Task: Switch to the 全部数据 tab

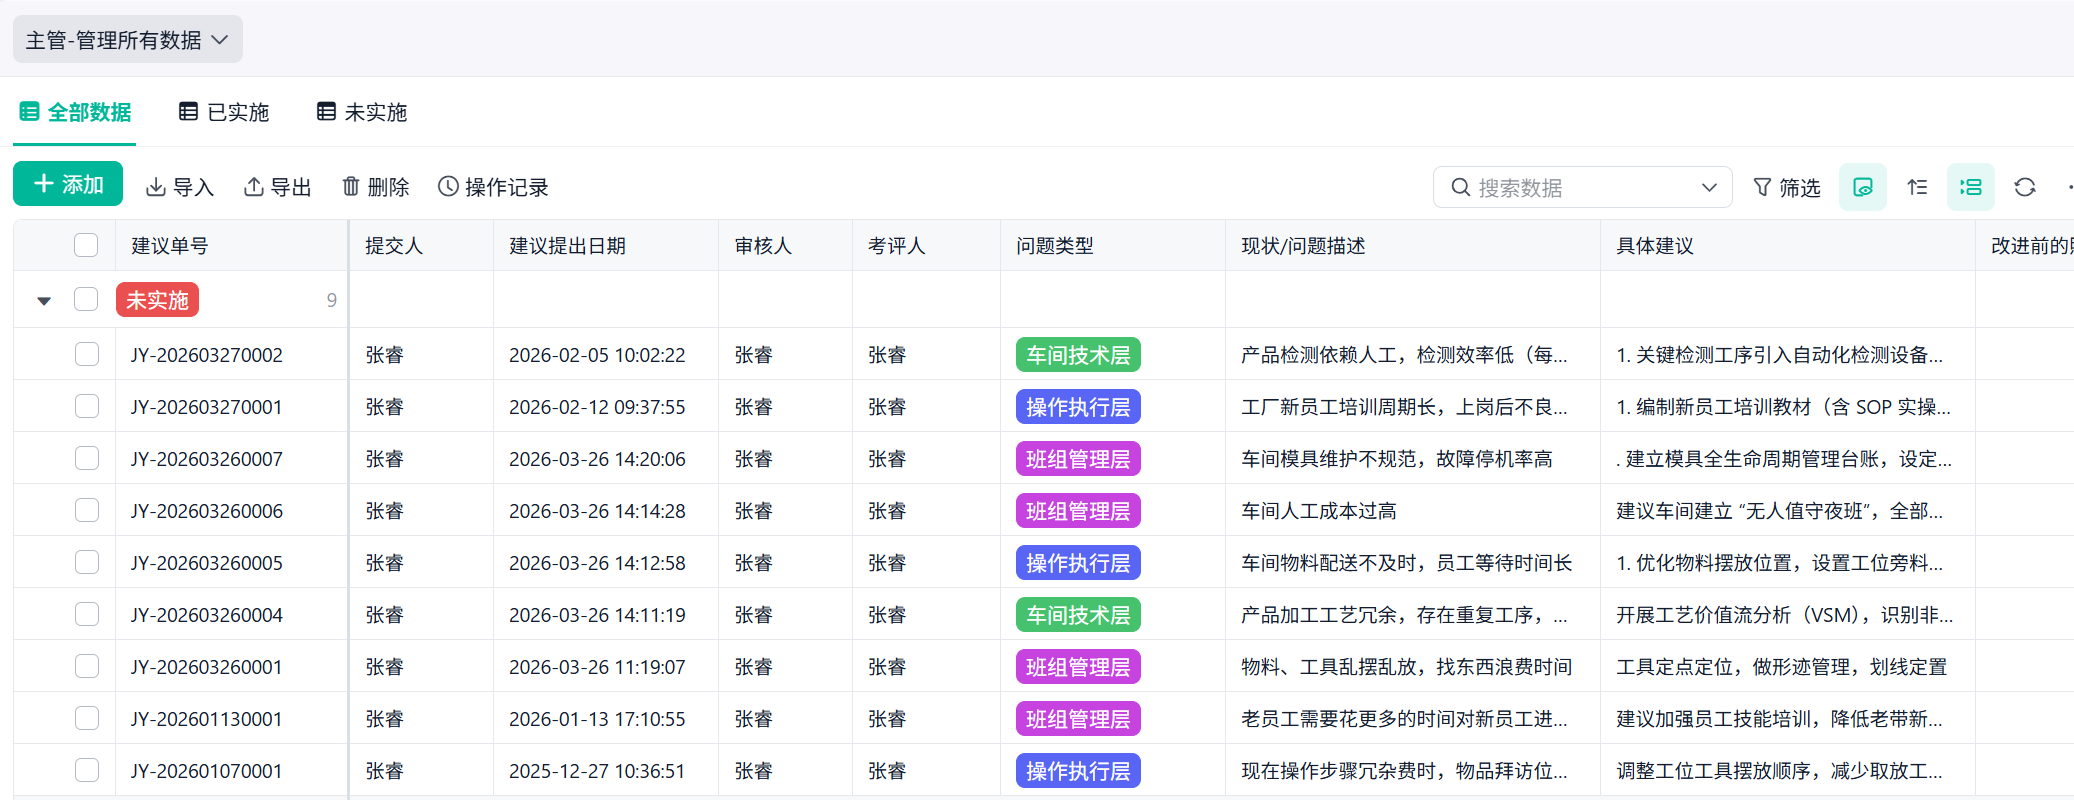Action: pos(76,112)
